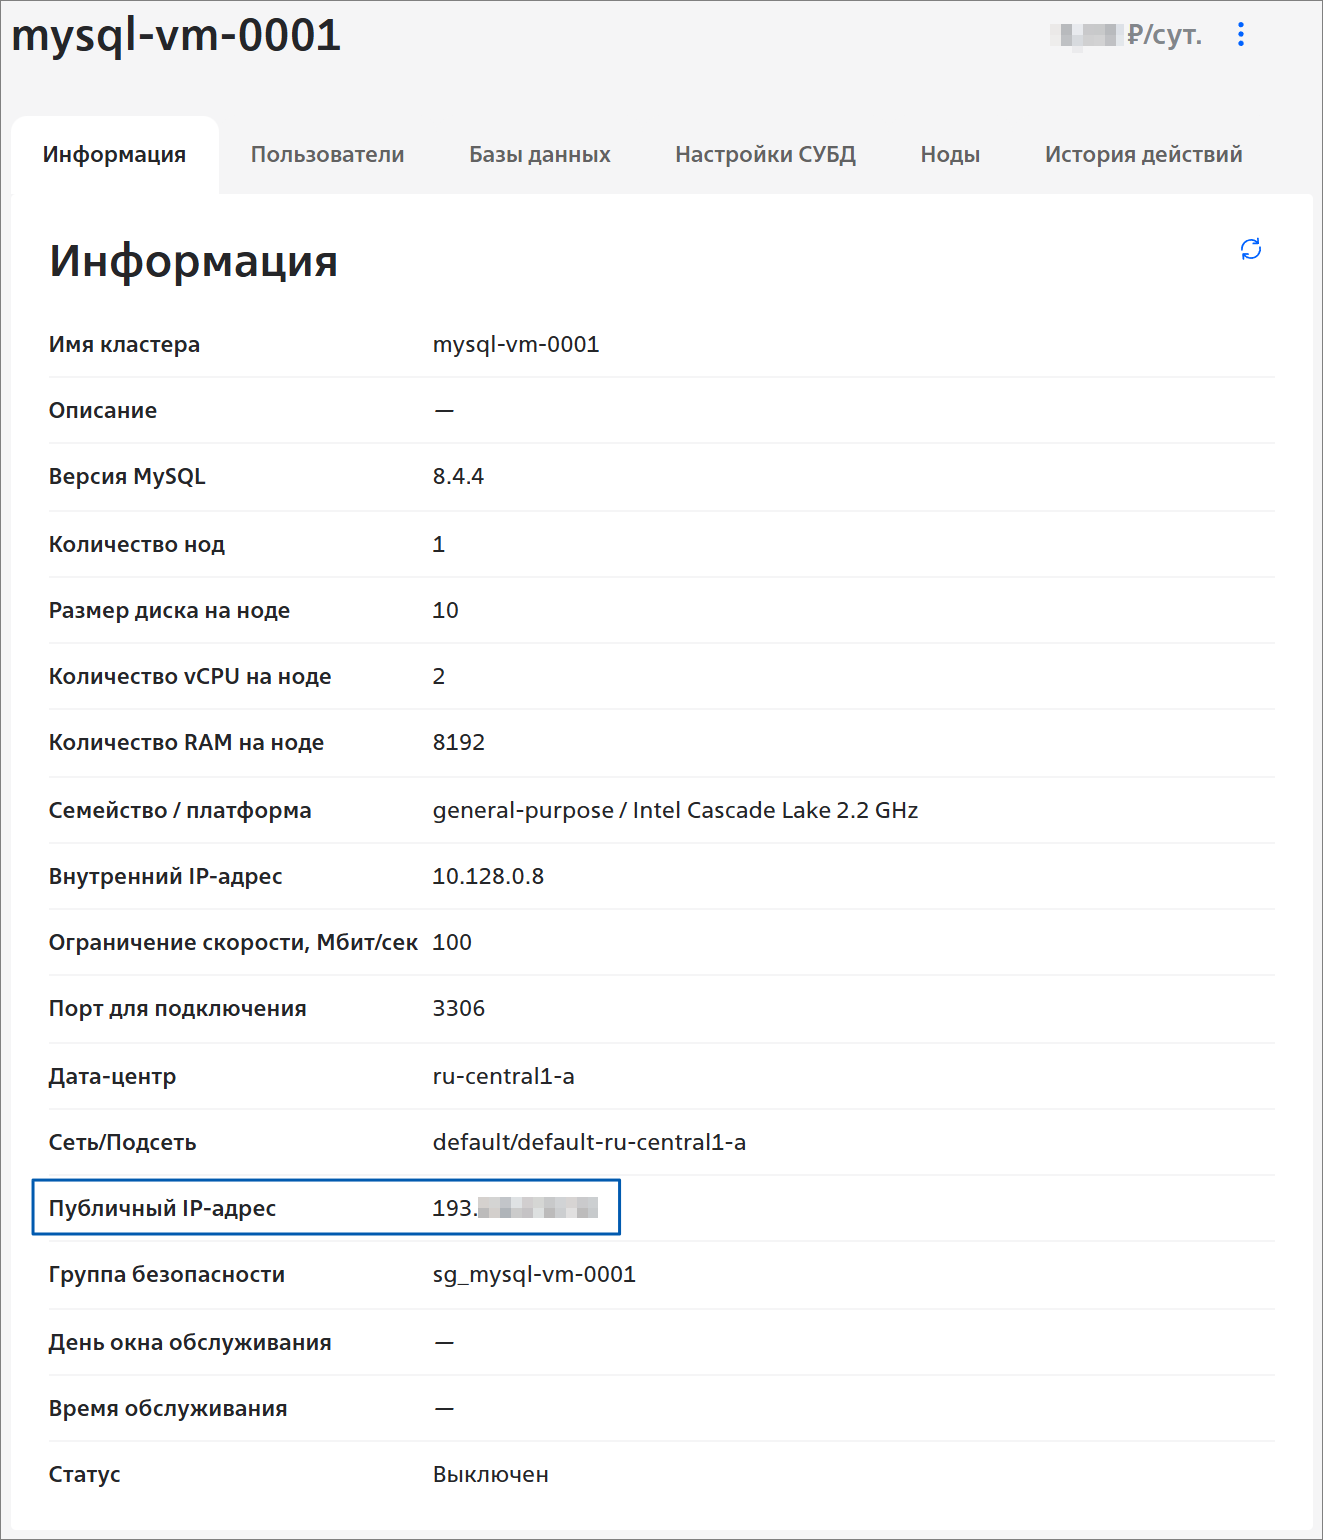Image resolution: width=1323 pixels, height=1540 pixels.
Task: Select the MySQL version value 8.4.4
Action: [458, 476]
